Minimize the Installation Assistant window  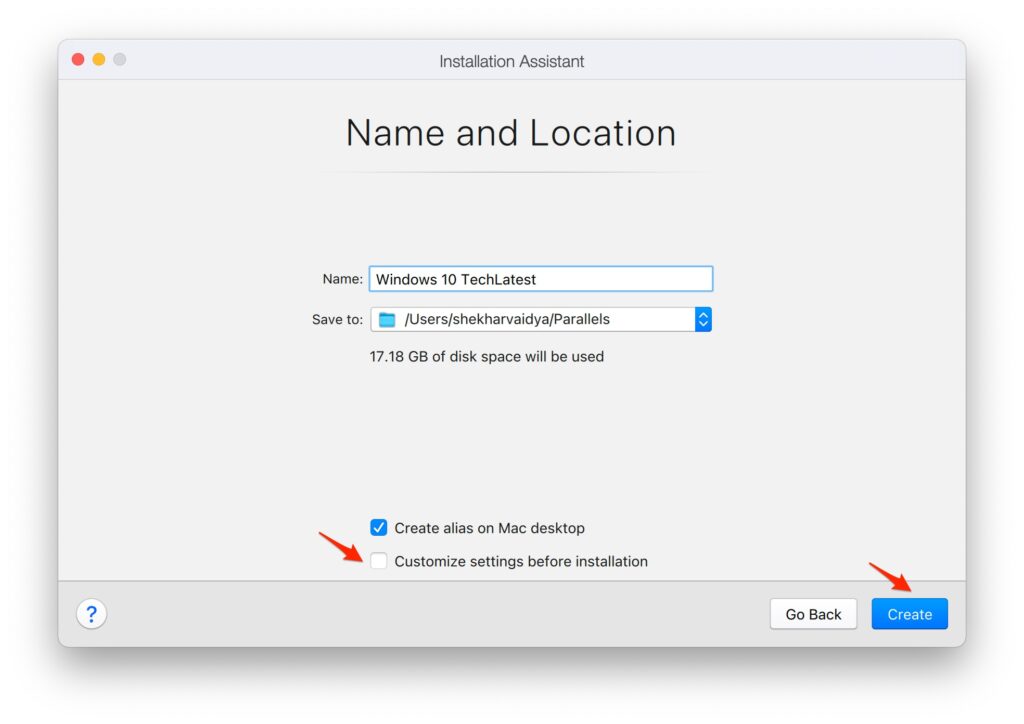(x=99, y=59)
